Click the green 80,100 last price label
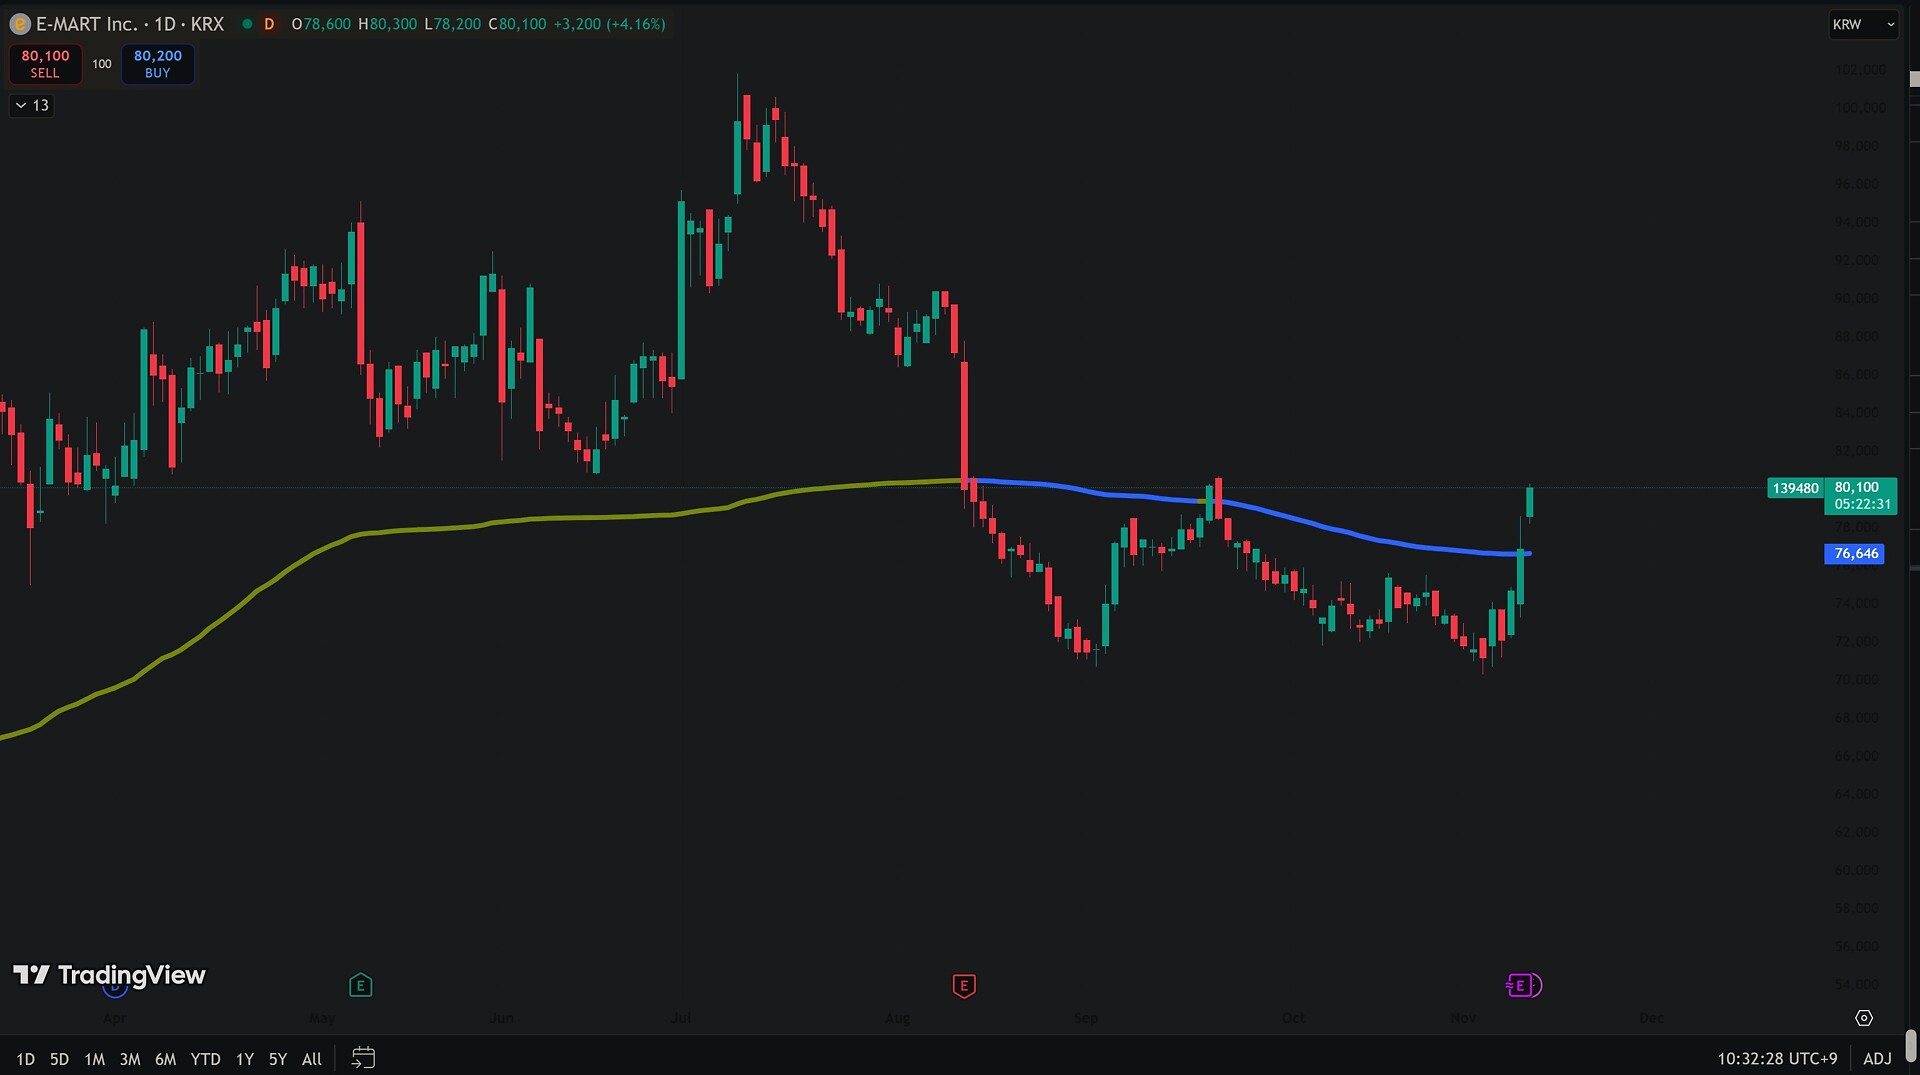 coord(1860,496)
